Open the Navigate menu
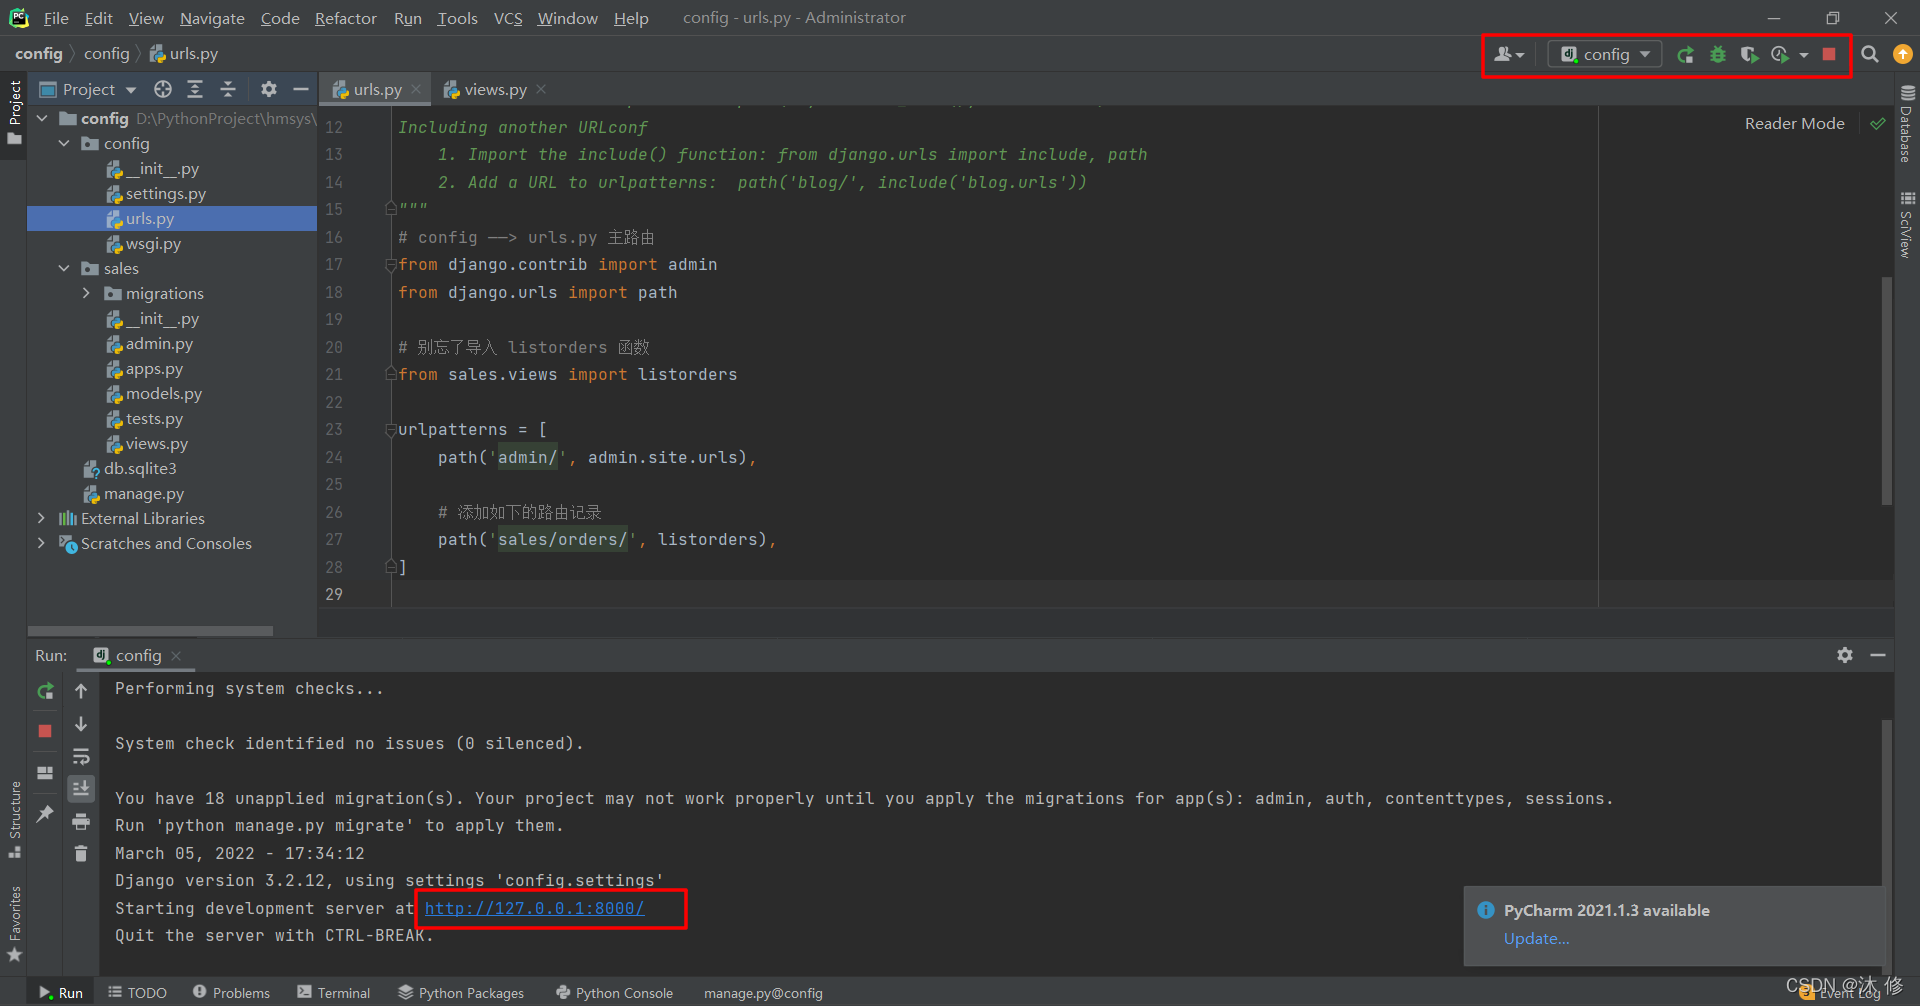 click(x=212, y=18)
